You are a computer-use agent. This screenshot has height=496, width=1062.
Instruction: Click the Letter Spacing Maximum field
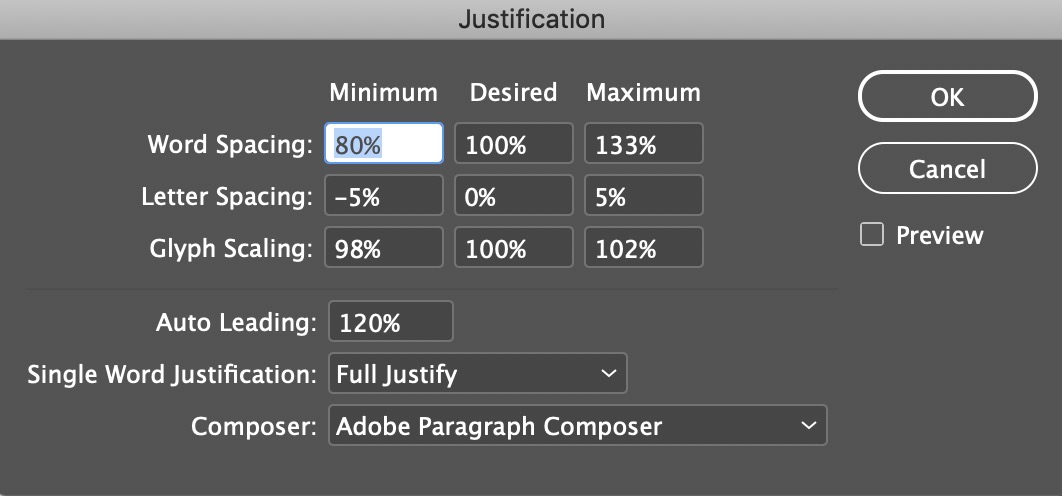(643, 197)
